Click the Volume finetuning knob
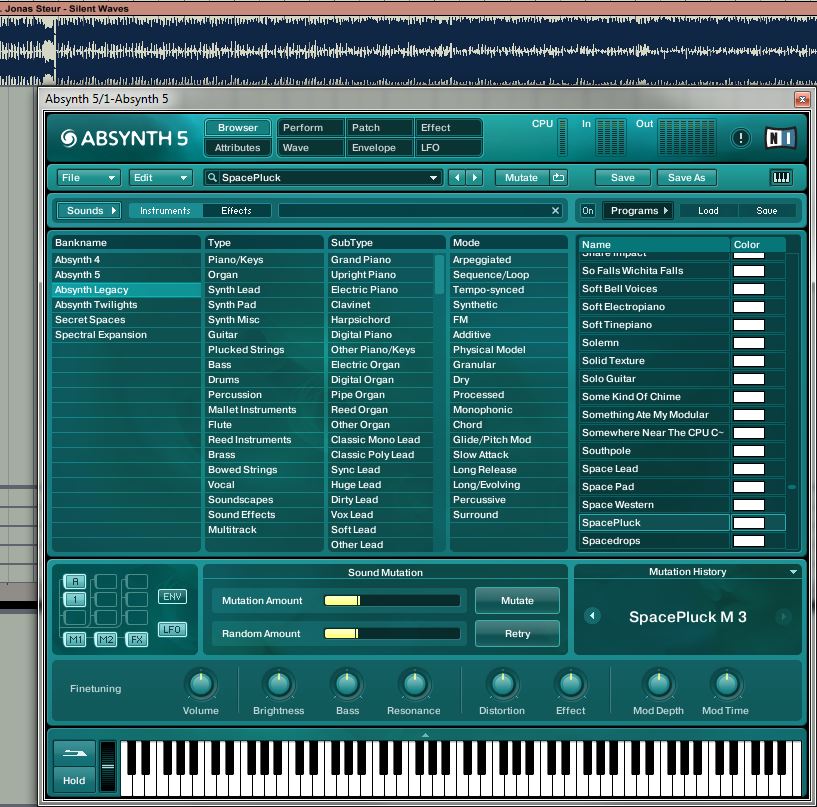The height and width of the screenshot is (807, 817). pos(201,684)
